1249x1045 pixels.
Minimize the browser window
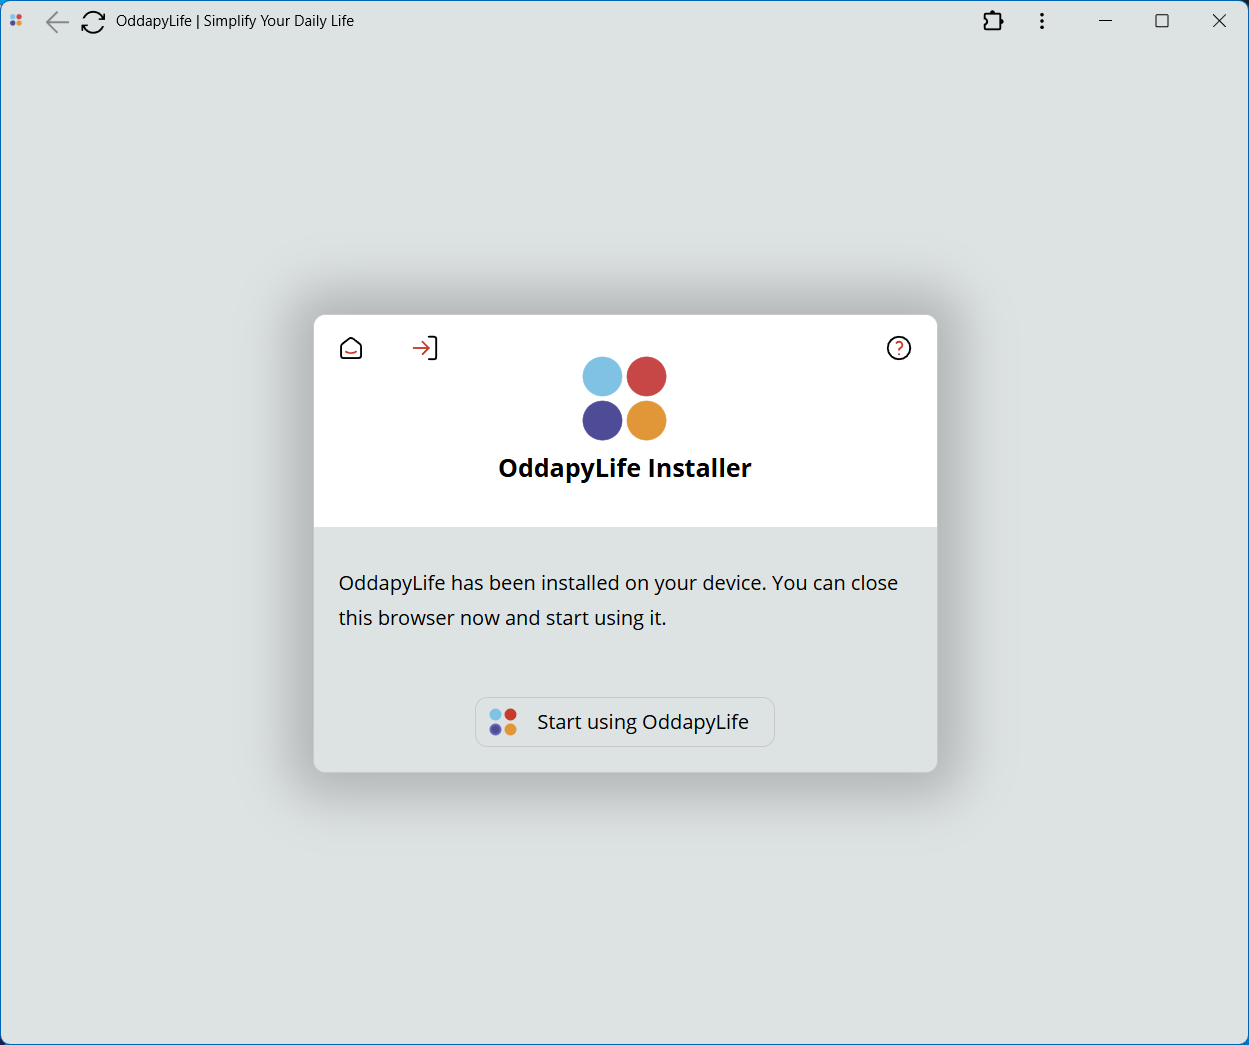1105,20
